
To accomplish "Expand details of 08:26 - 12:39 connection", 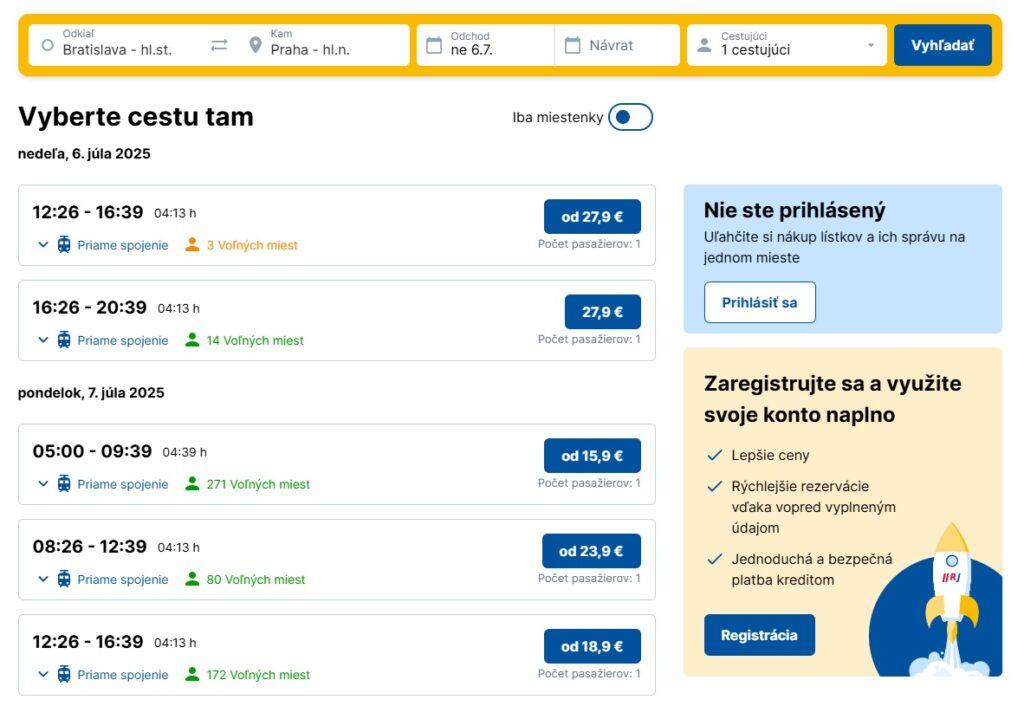I will tap(43, 579).
